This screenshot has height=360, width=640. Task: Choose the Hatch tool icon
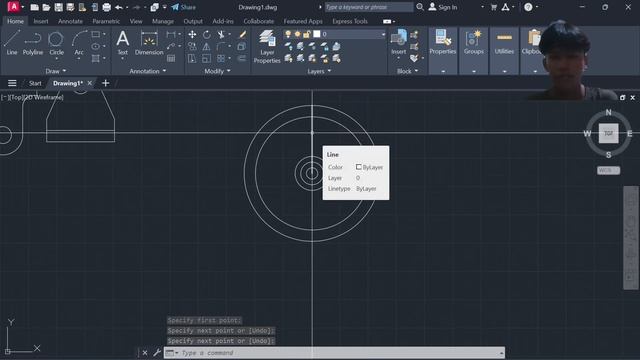pyautogui.click(x=96, y=58)
